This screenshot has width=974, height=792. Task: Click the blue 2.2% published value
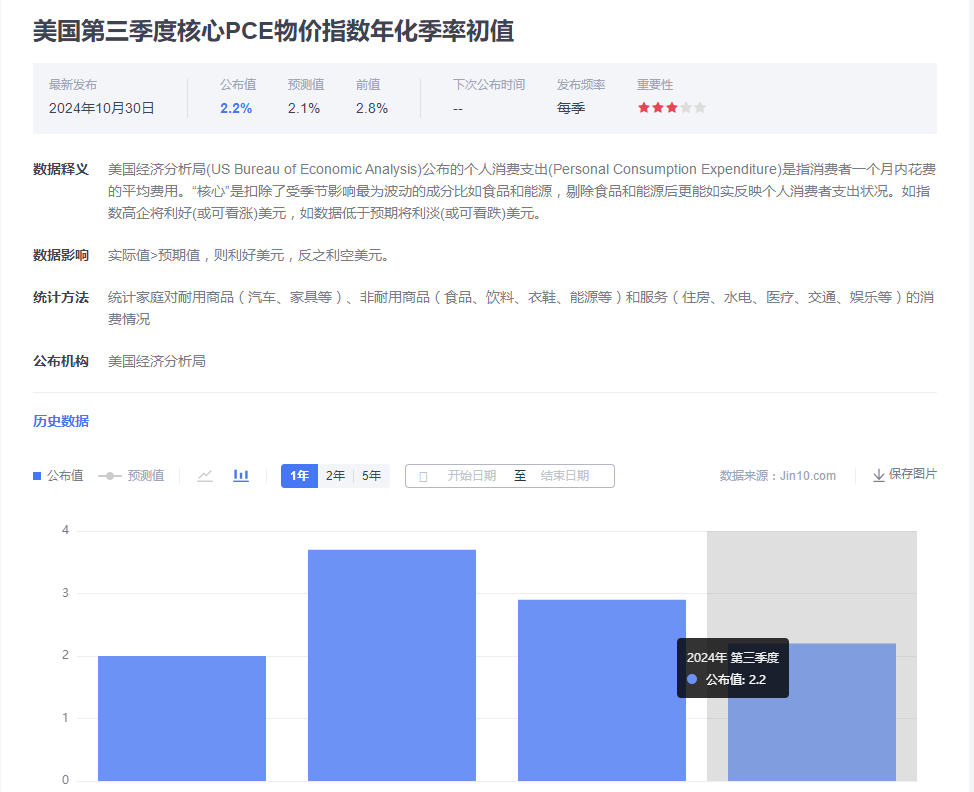pos(236,108)
